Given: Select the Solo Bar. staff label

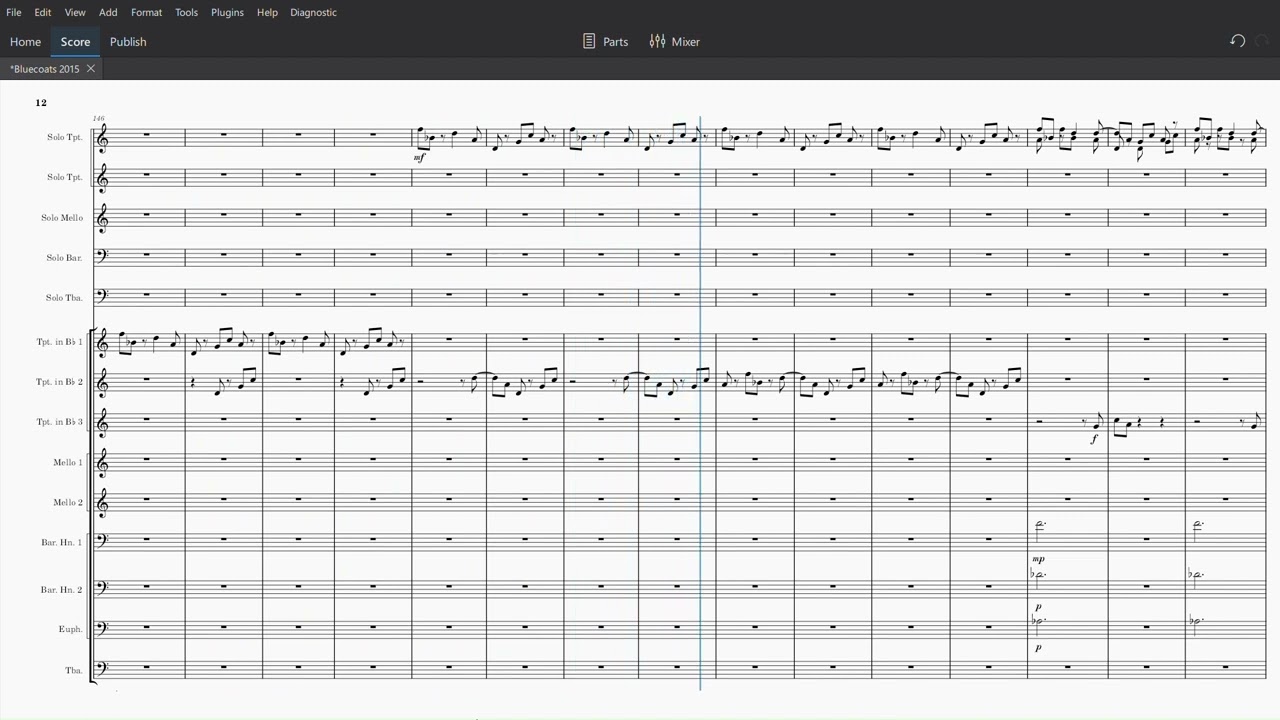Looking at the screenshot, I should (x=65, y=258).
